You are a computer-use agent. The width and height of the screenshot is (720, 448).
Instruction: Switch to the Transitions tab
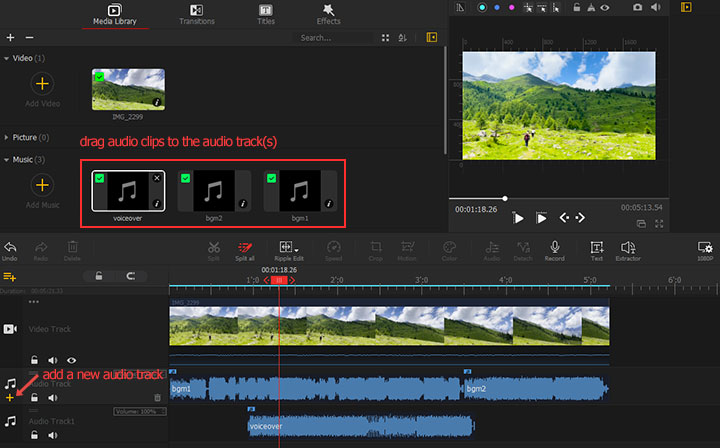(x=196, y=13)
